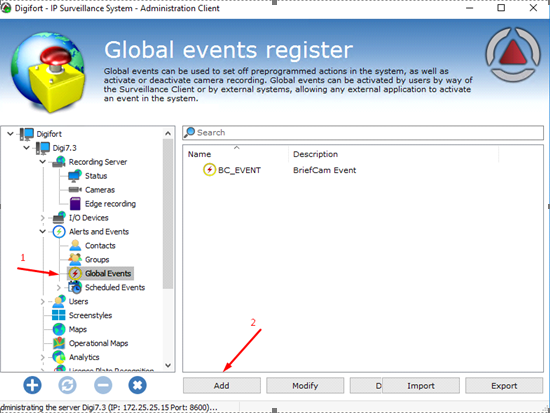Click the Alerts and Events bolt icon
This screenshot has height=413, width=550.
coord(59,232)
